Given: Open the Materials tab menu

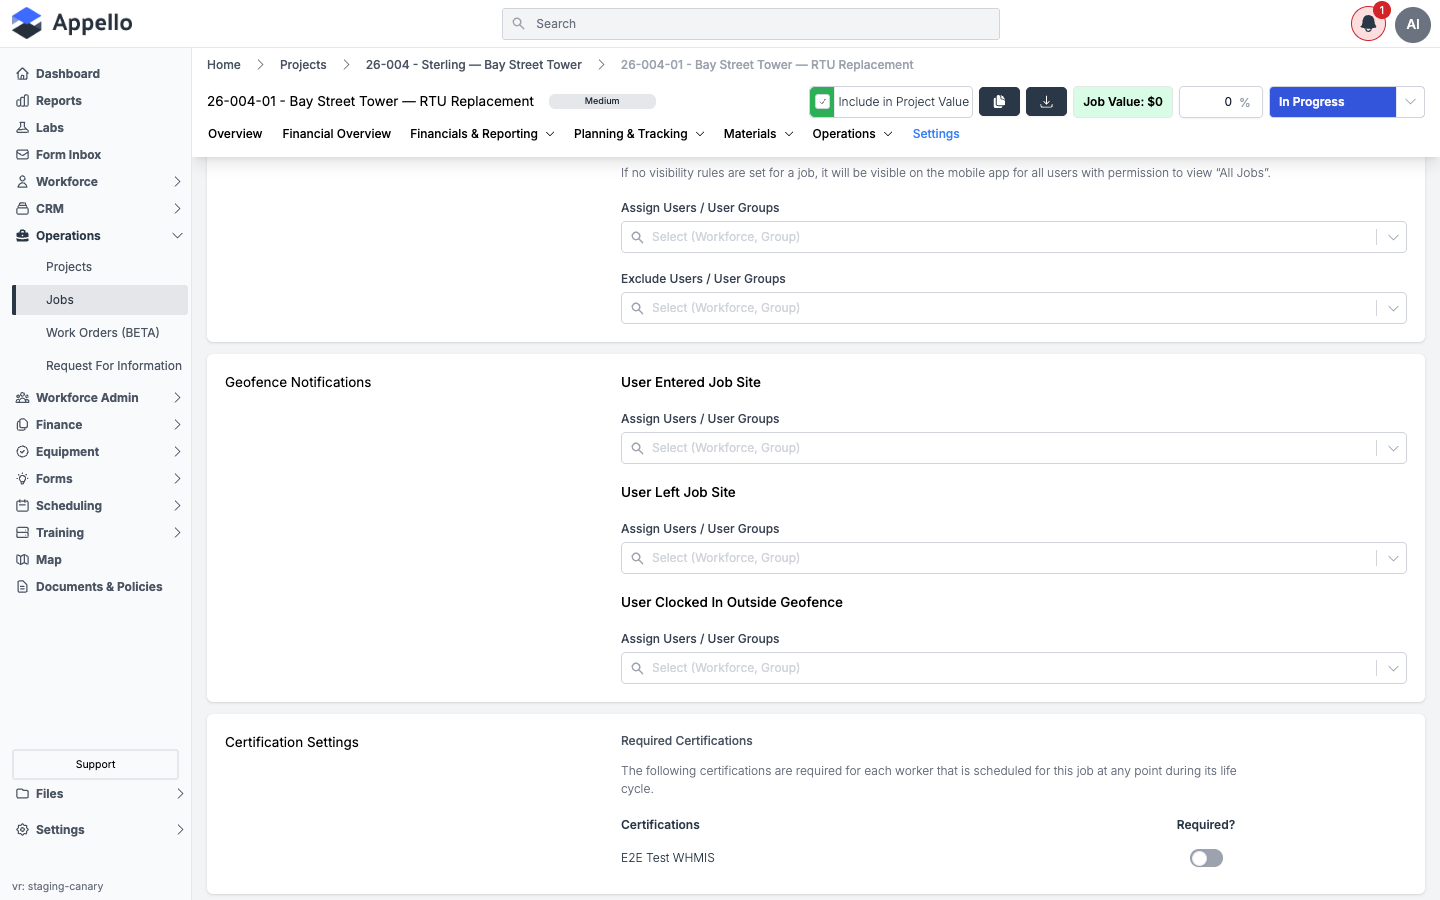Looking at the screenshot, I should coord(758,134).
